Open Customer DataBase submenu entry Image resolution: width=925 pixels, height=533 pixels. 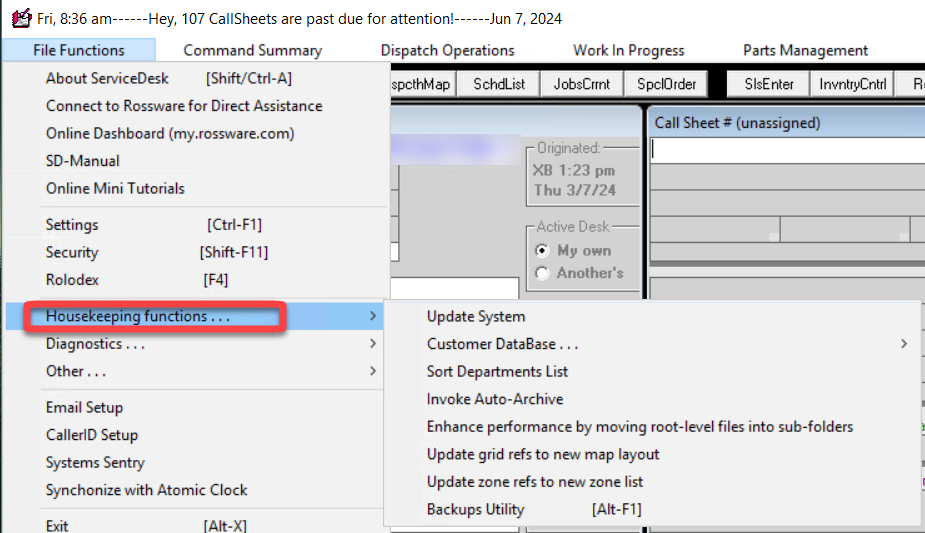point(652,344)
